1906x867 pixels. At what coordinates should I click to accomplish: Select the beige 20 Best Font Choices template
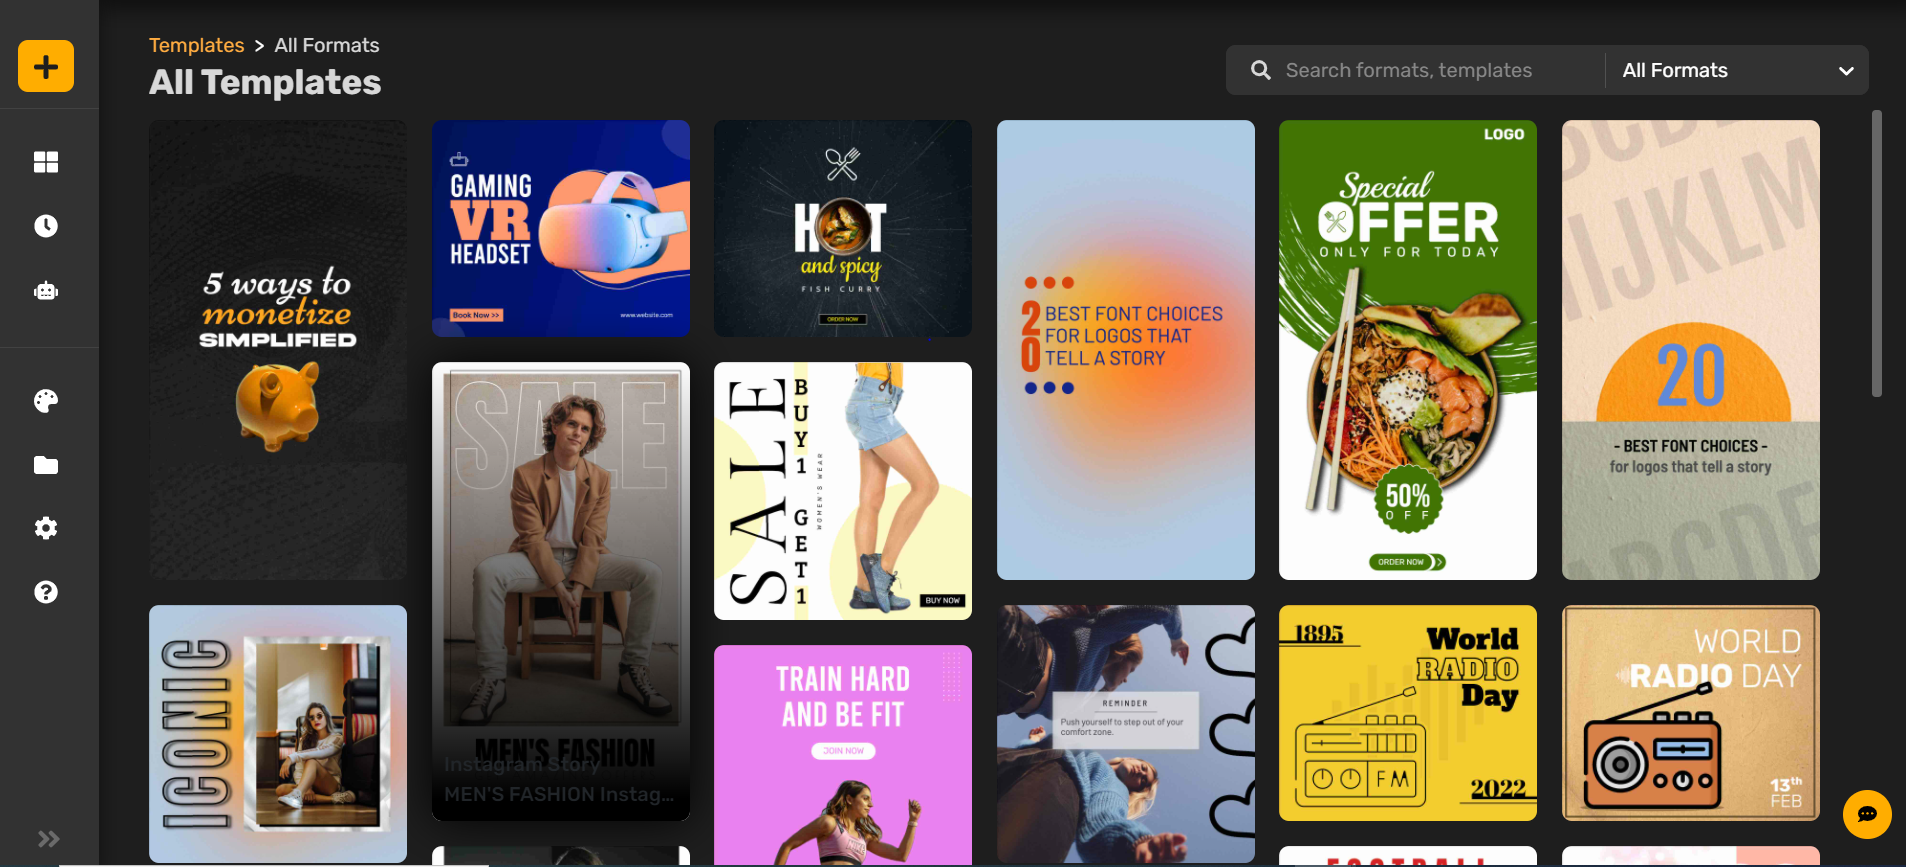1691,350
